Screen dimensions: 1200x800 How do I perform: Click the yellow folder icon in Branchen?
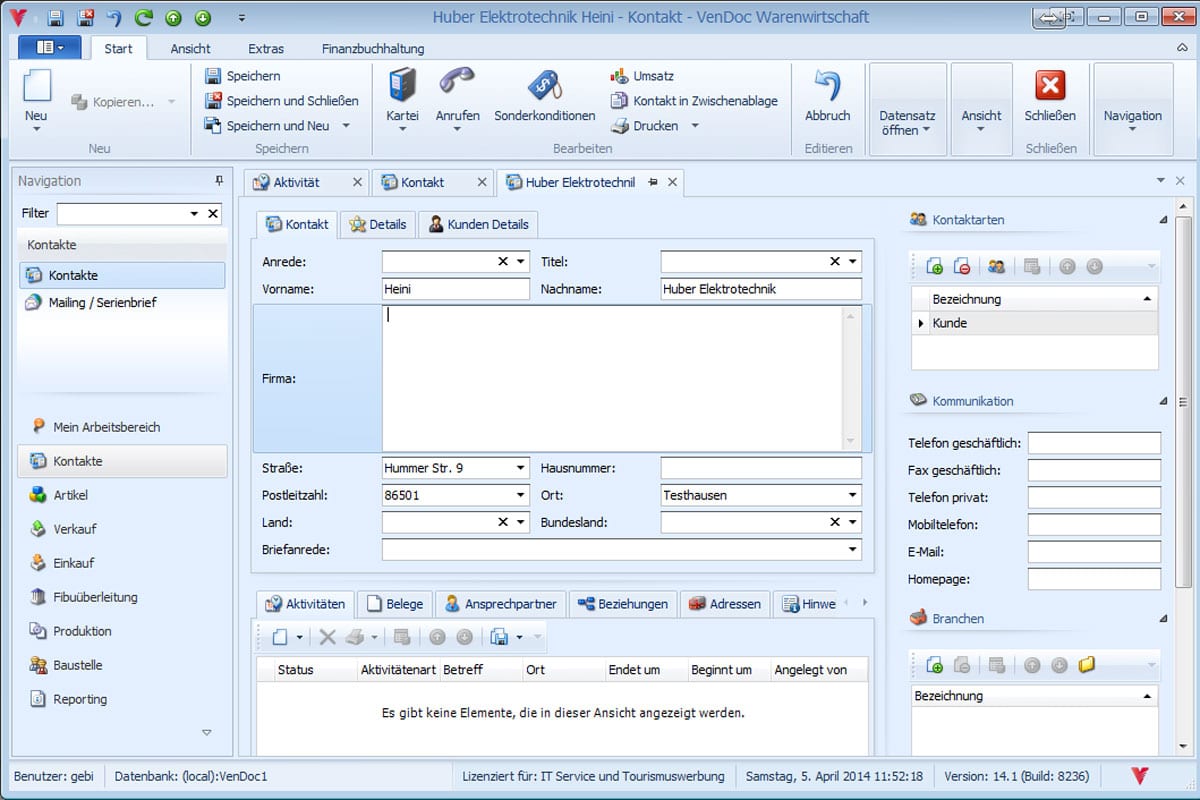tap(1087, 664)
